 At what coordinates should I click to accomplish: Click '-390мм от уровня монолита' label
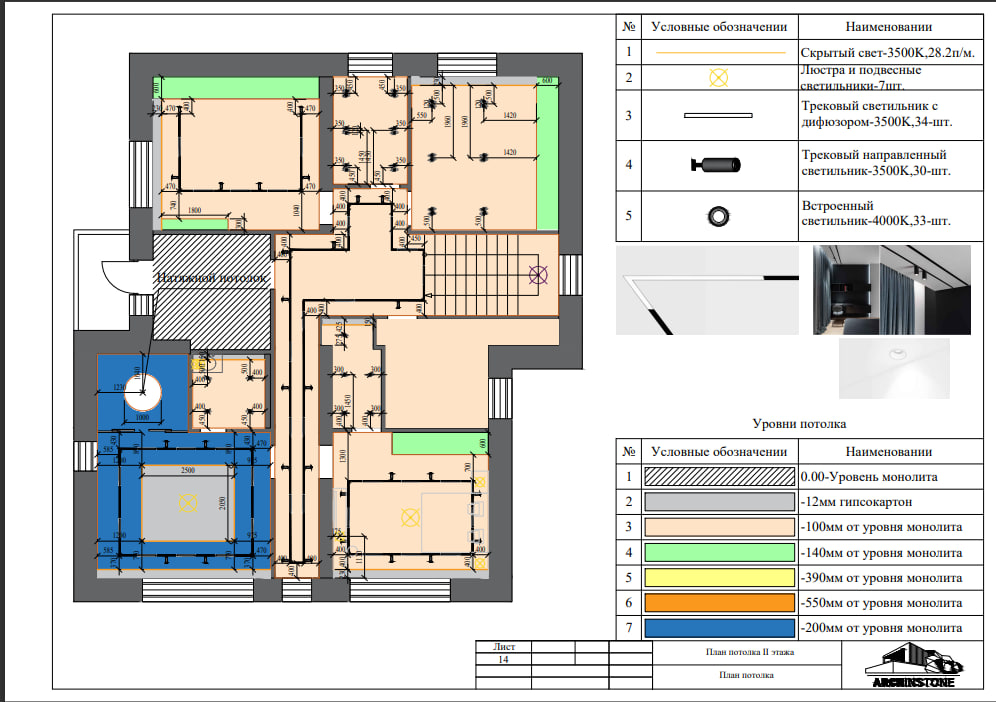[881, 578]
